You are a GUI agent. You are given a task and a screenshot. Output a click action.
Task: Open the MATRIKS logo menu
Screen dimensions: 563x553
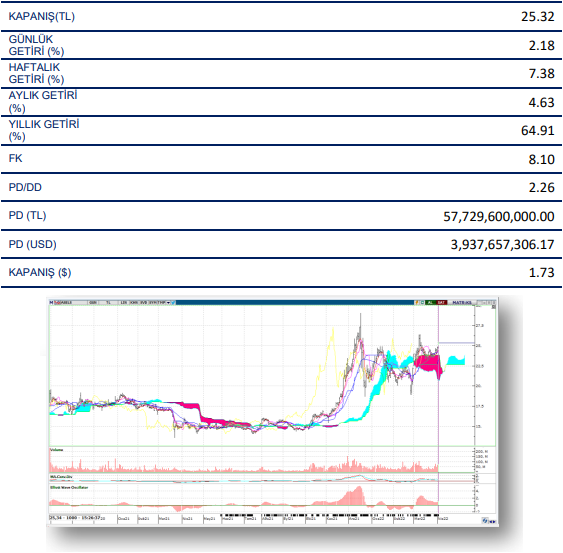click(x=462, y=302)
